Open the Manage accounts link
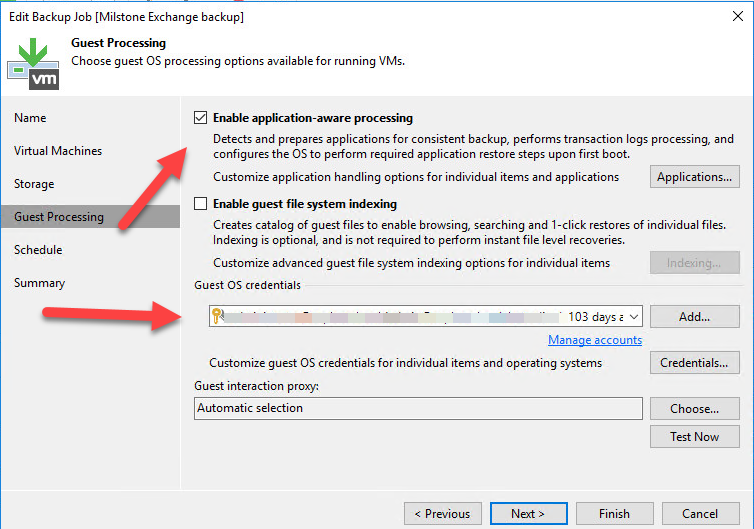Screen dimensions: 754x529 [x=595, y=340]
